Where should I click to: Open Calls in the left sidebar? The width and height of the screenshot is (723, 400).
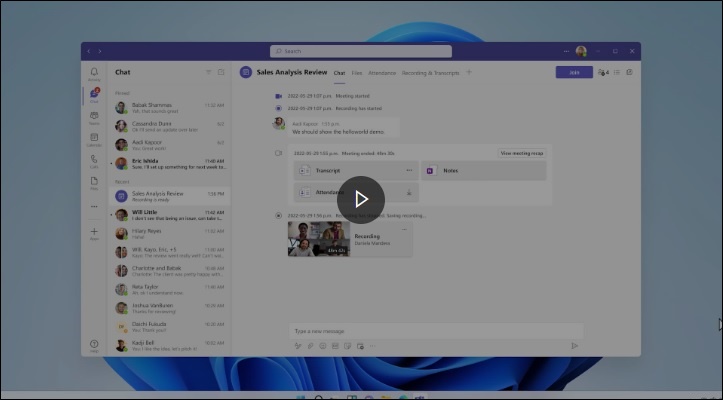(x=94, y=161)
